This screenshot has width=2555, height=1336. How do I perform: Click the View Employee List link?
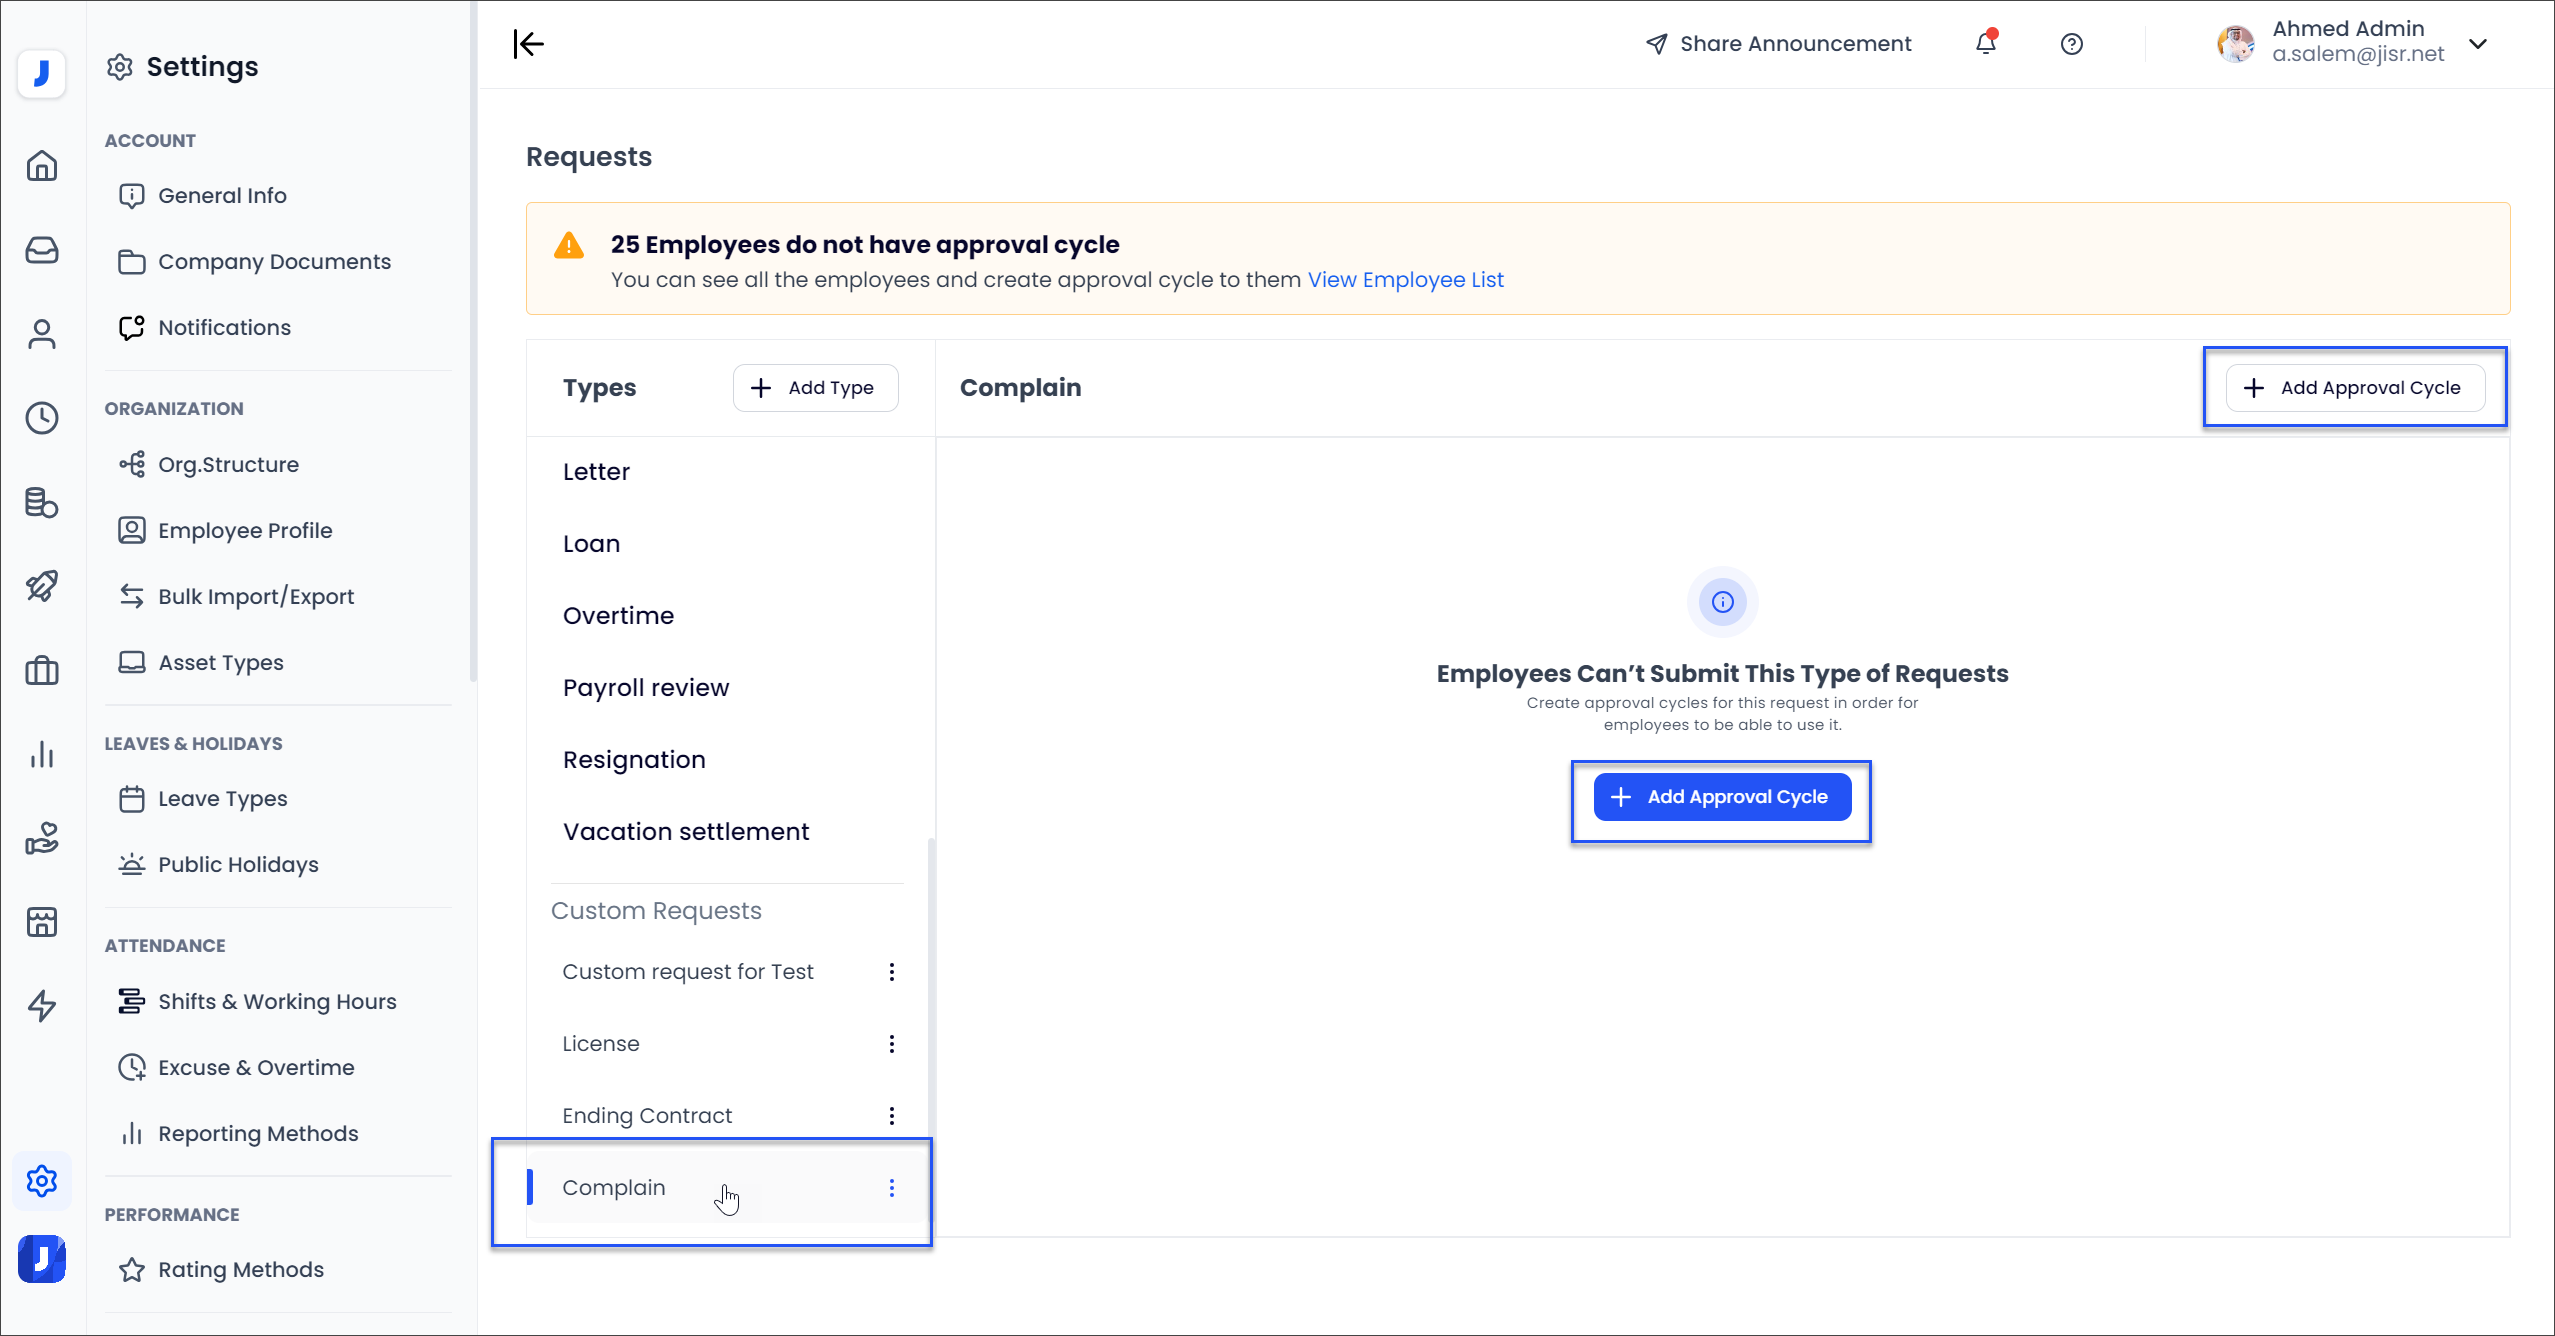[x=1405, y=280]
